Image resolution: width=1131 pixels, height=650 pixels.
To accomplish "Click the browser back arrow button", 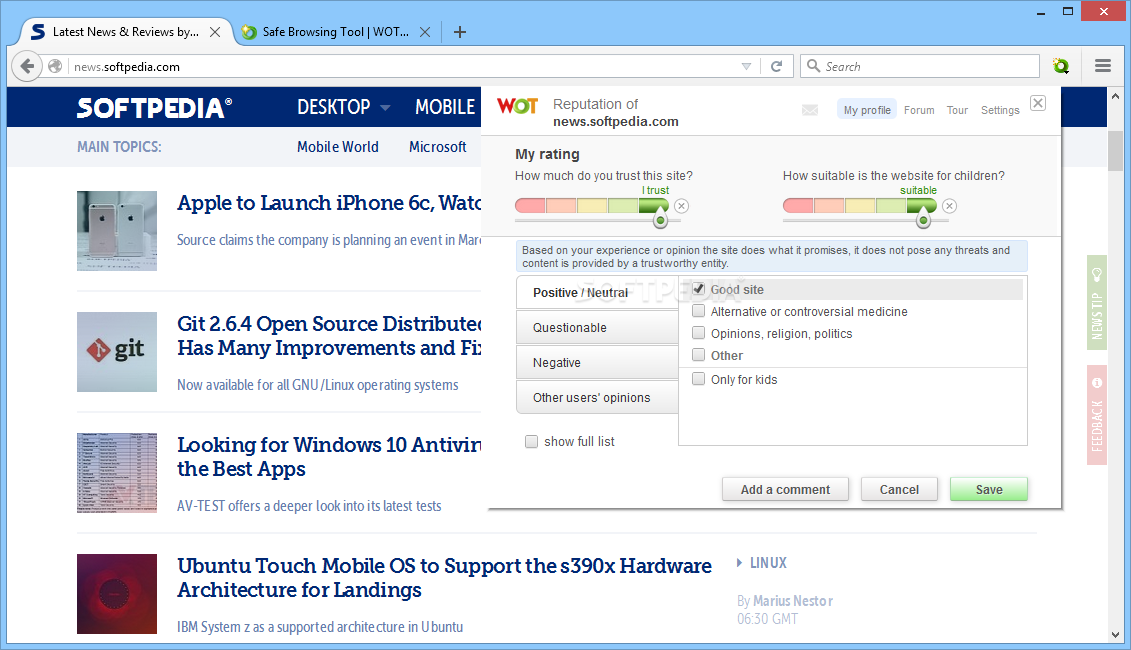I will [x=27, y=66].
